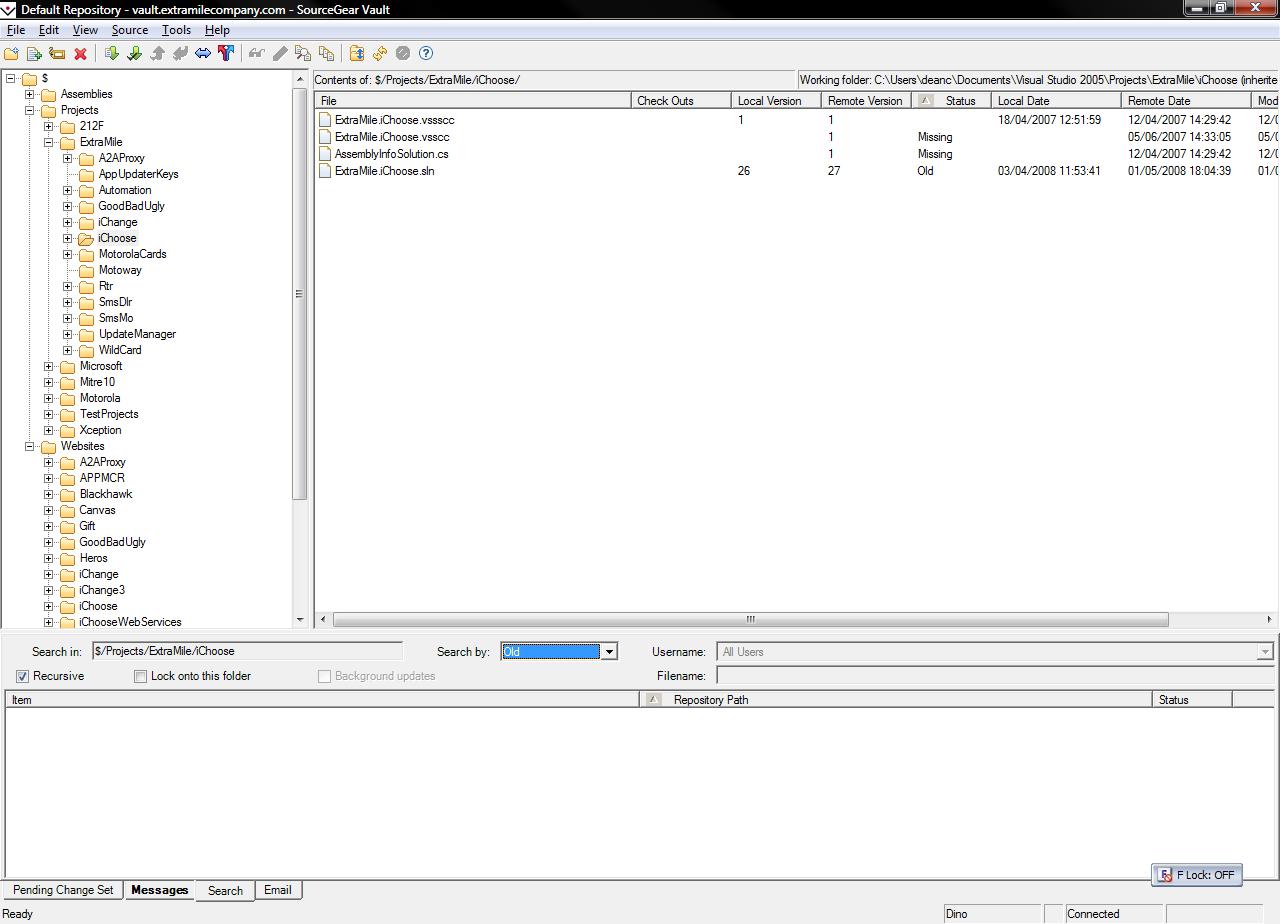The width and height of the screenshot is (1280, 924).
Task: Click the Search in path field
Action: pos(247,651)
